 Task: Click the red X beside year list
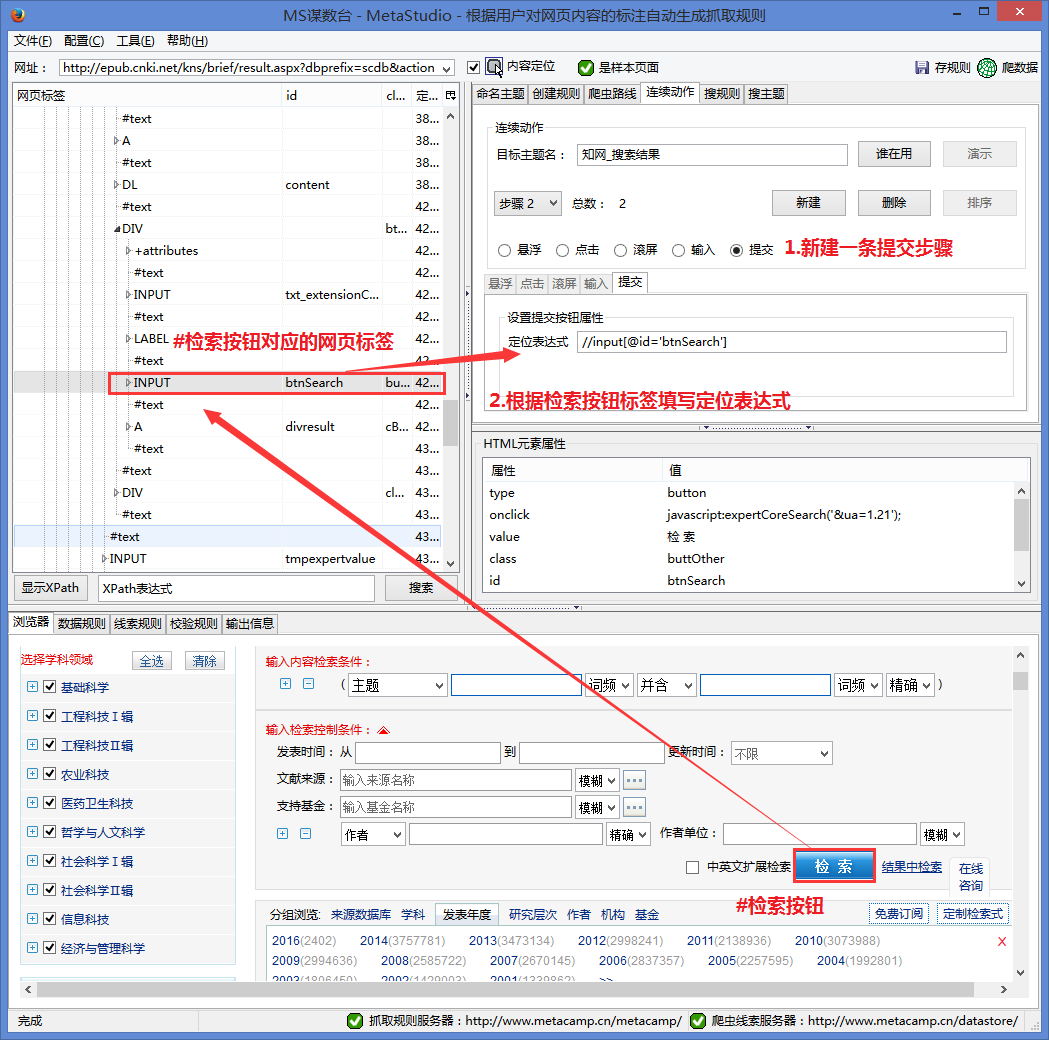[1002, 942]
